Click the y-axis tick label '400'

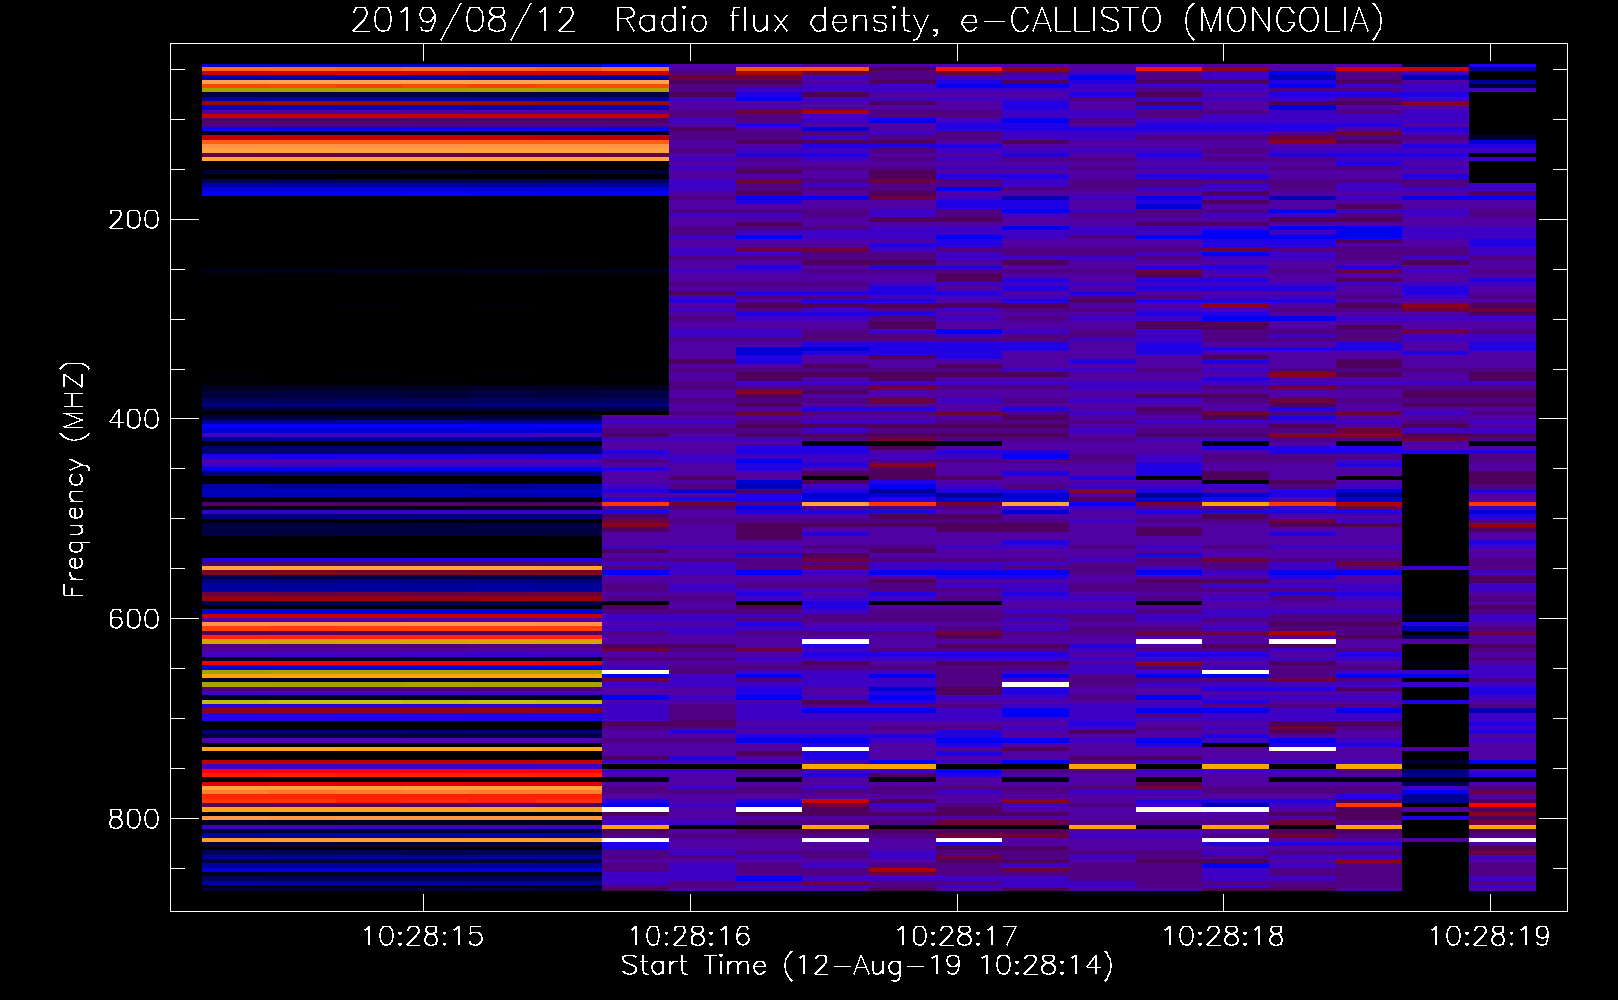tap(134, 420)
